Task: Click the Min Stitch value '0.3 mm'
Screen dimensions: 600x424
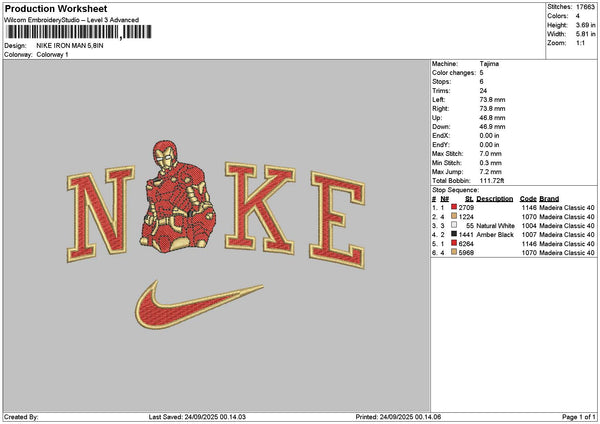Action: click(x=491, y=163)
